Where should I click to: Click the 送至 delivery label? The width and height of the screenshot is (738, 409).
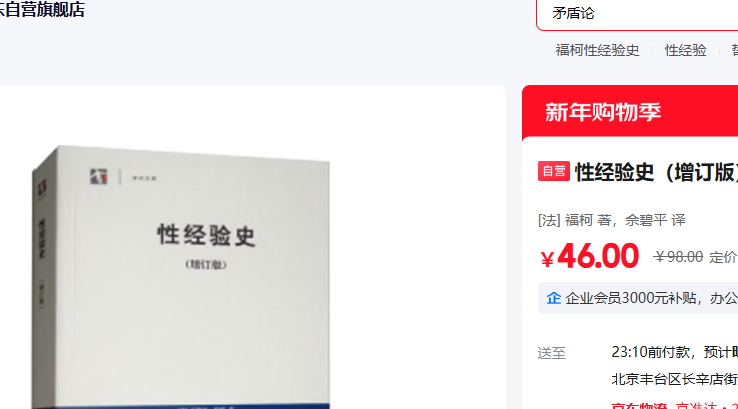pos(551,353)
